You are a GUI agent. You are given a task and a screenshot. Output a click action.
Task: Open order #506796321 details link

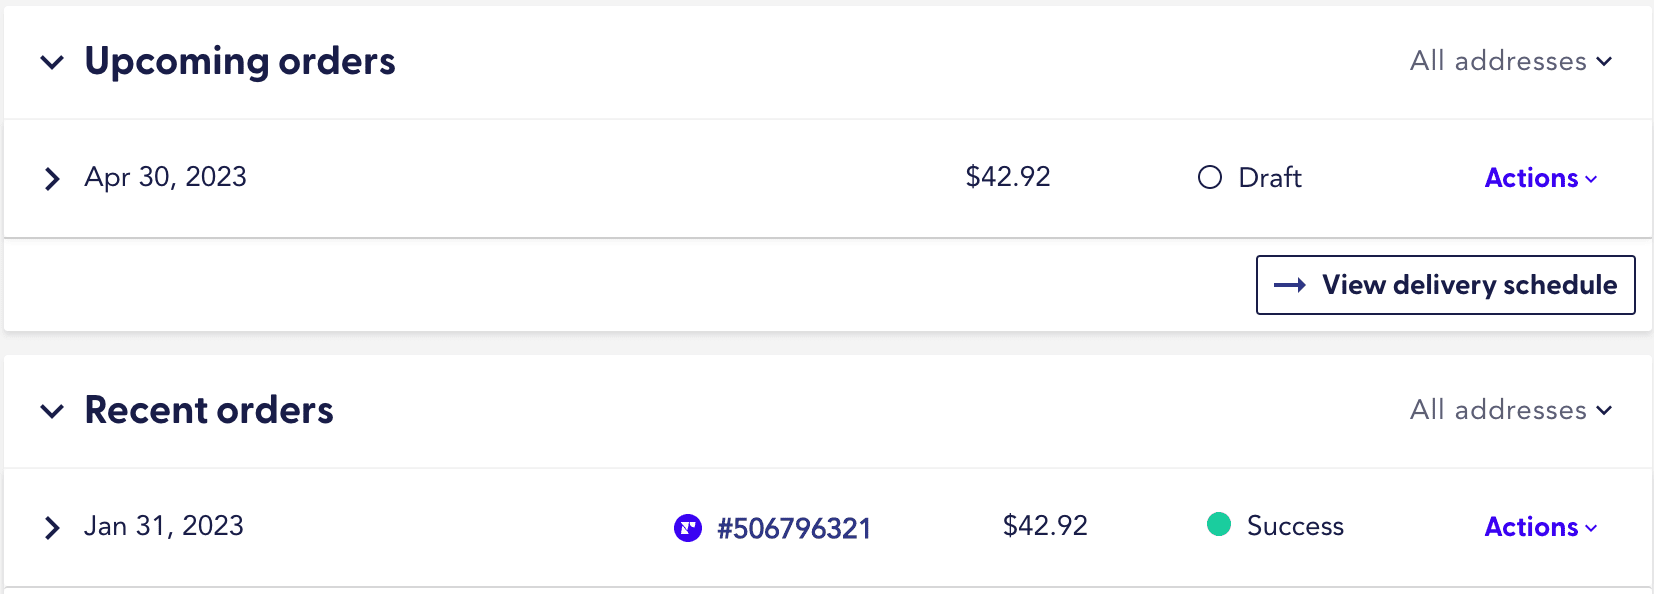(x=795, y=528)
